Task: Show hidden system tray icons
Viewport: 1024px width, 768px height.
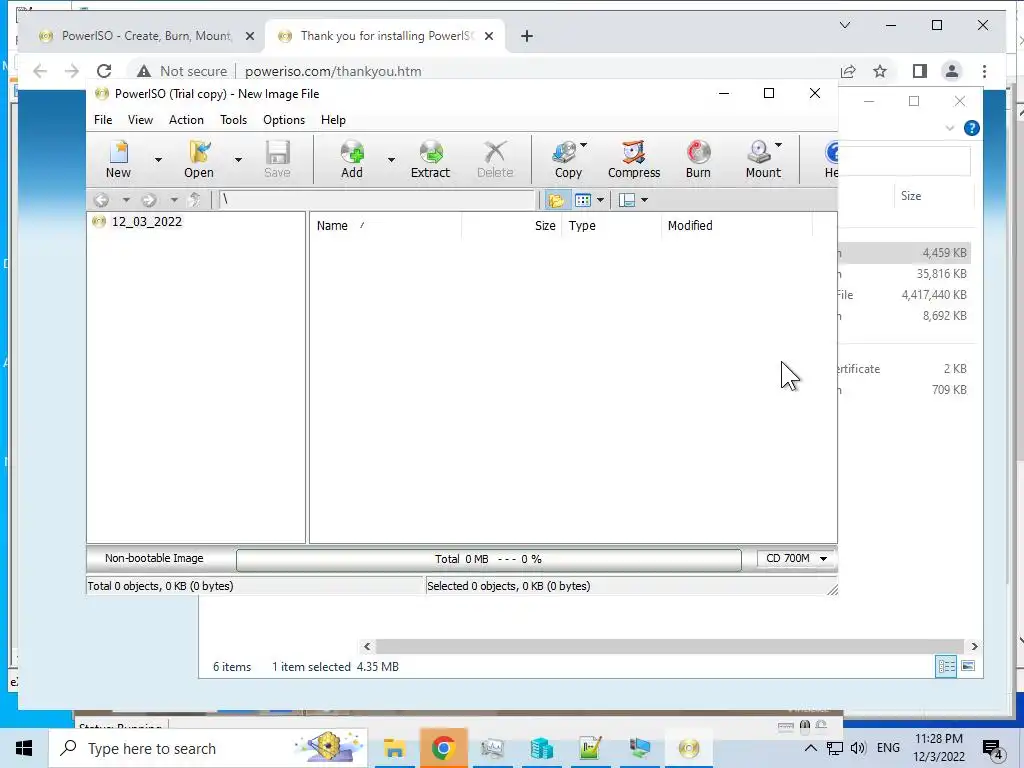Action: (810, 748)
